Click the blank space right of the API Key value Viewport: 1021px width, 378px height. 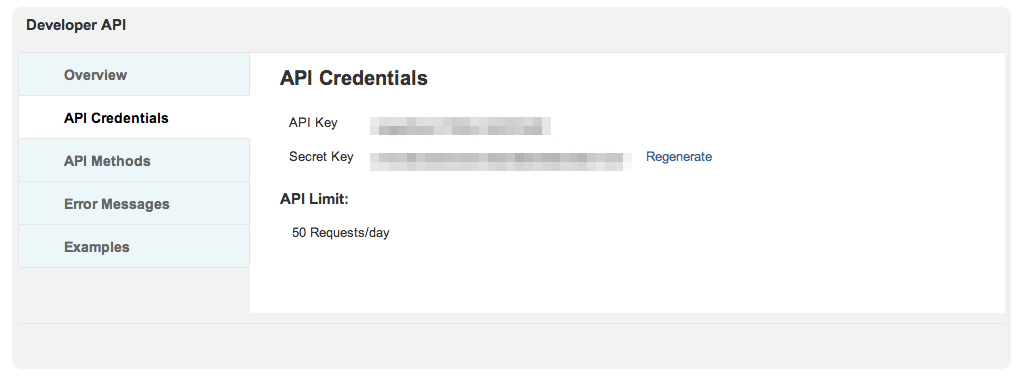(x=777, y=126)
